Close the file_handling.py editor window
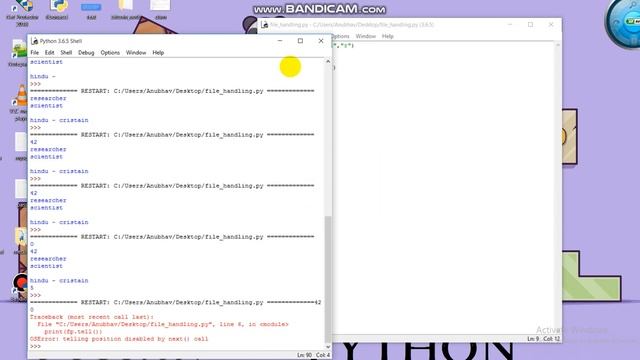 pos(551,25)
